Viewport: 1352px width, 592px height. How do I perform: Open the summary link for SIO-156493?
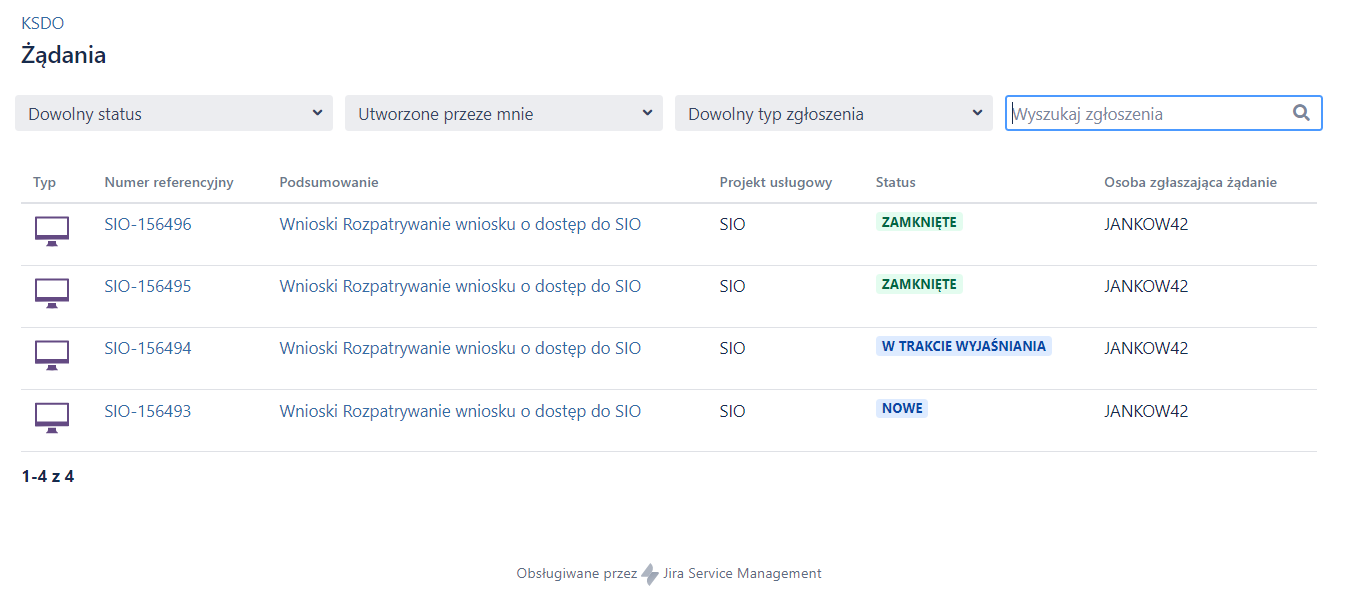(460, 410)
